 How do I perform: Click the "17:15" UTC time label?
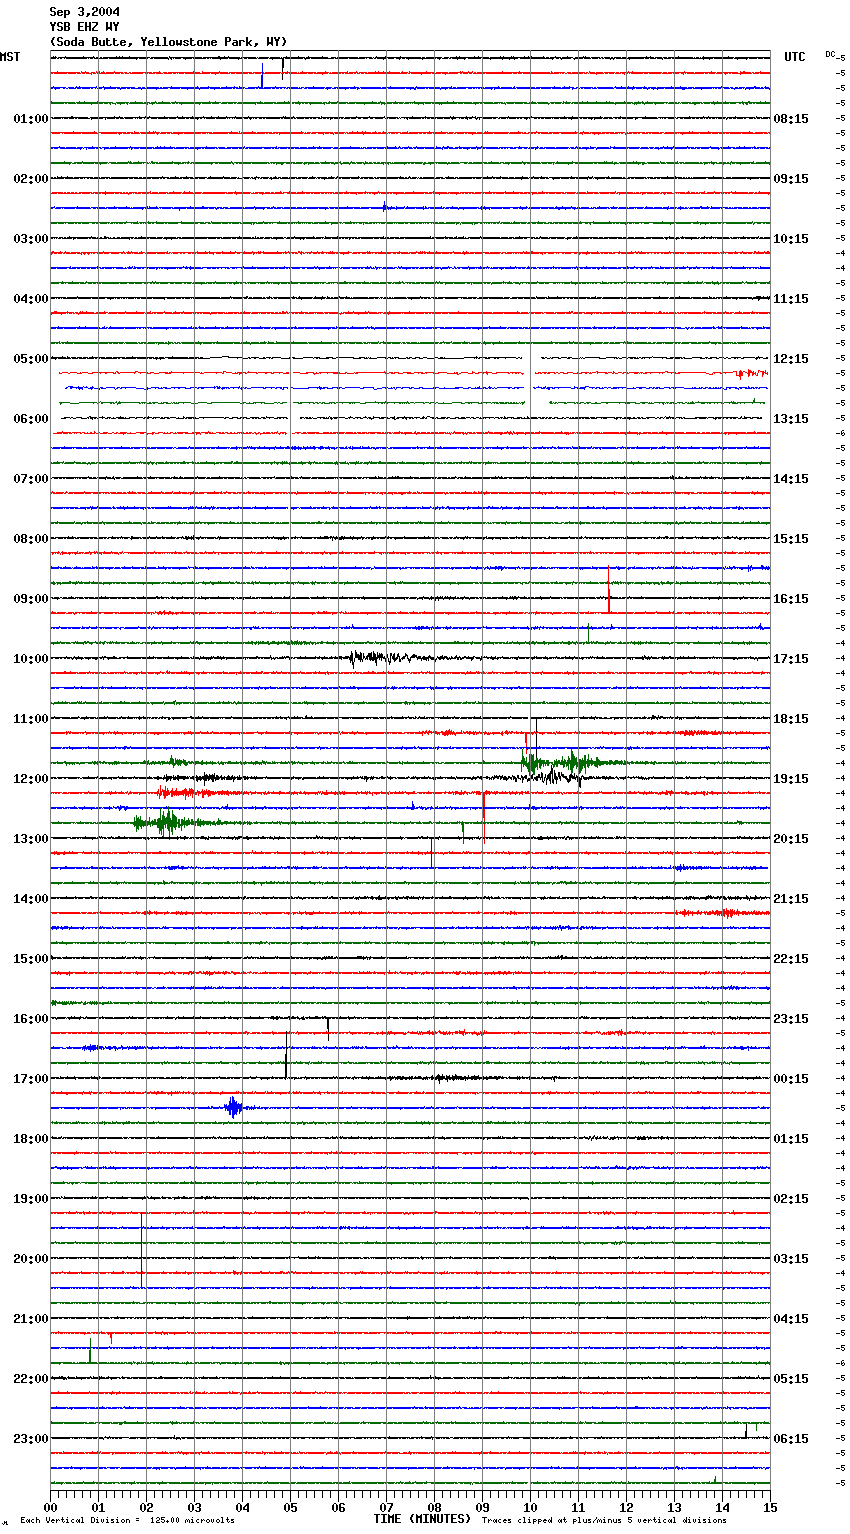tap(791, 659)
